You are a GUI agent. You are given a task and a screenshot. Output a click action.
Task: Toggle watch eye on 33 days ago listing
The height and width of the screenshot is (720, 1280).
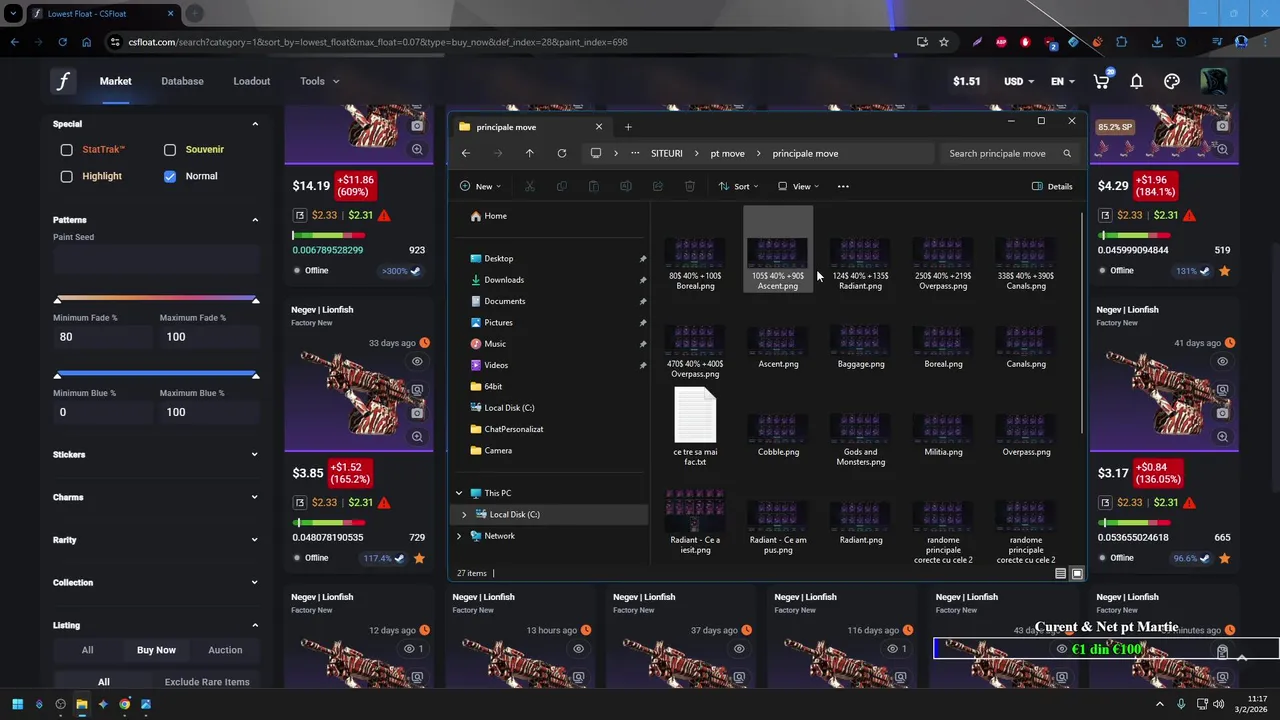[417, 362]
